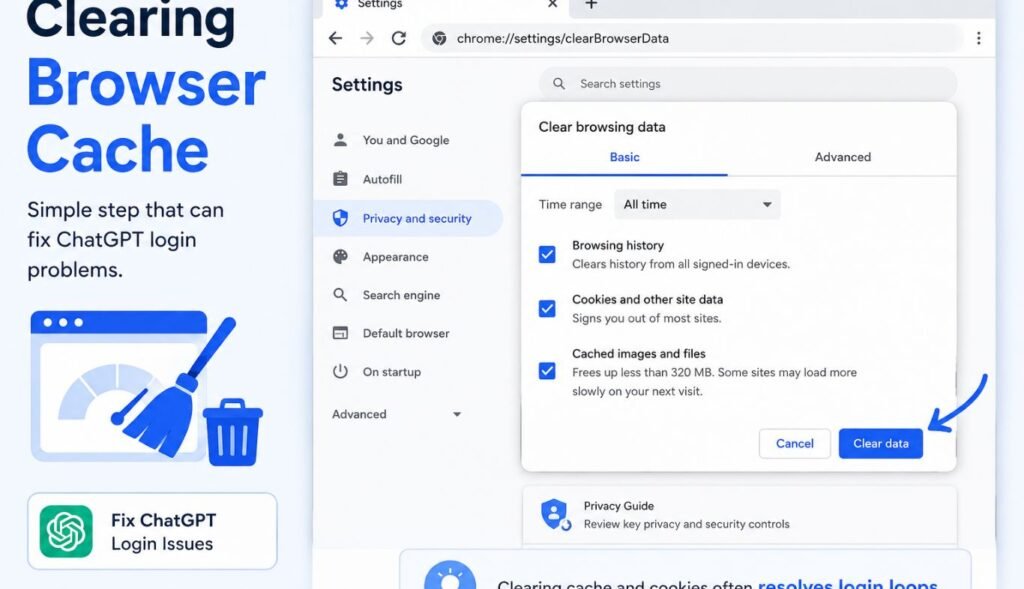Click 'Review key privacy and security controls' text

(686, 524)
